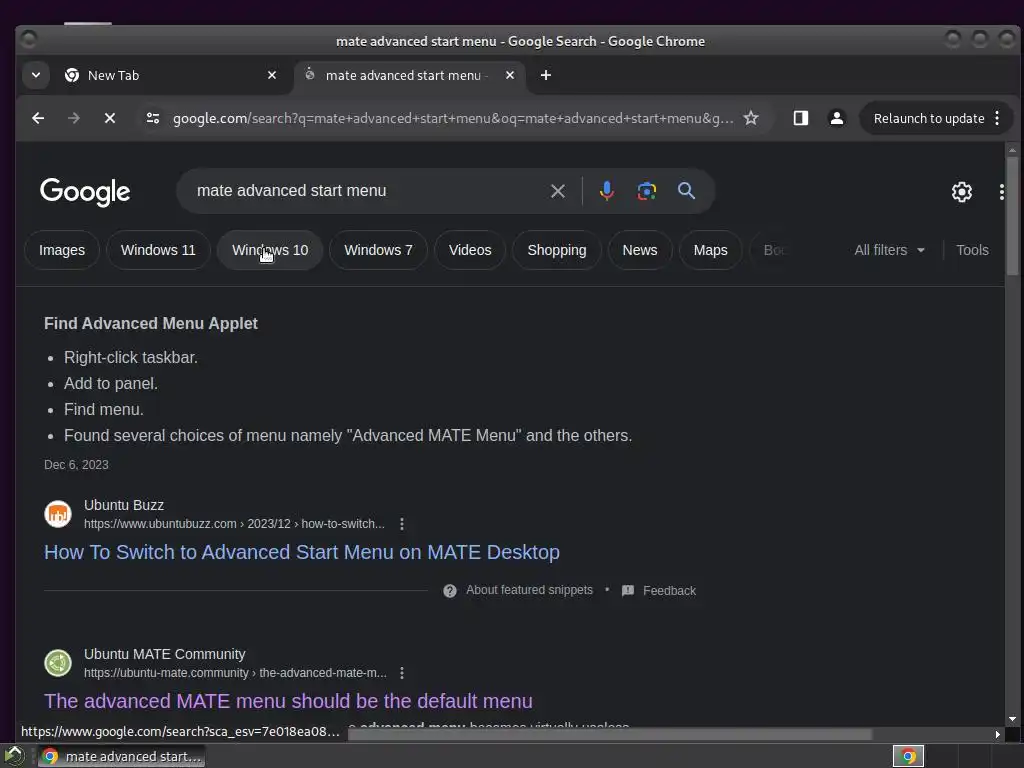Open search Tools
Image resolution: width=1024 pixels, height=768 pixels.
click(972, 250)
